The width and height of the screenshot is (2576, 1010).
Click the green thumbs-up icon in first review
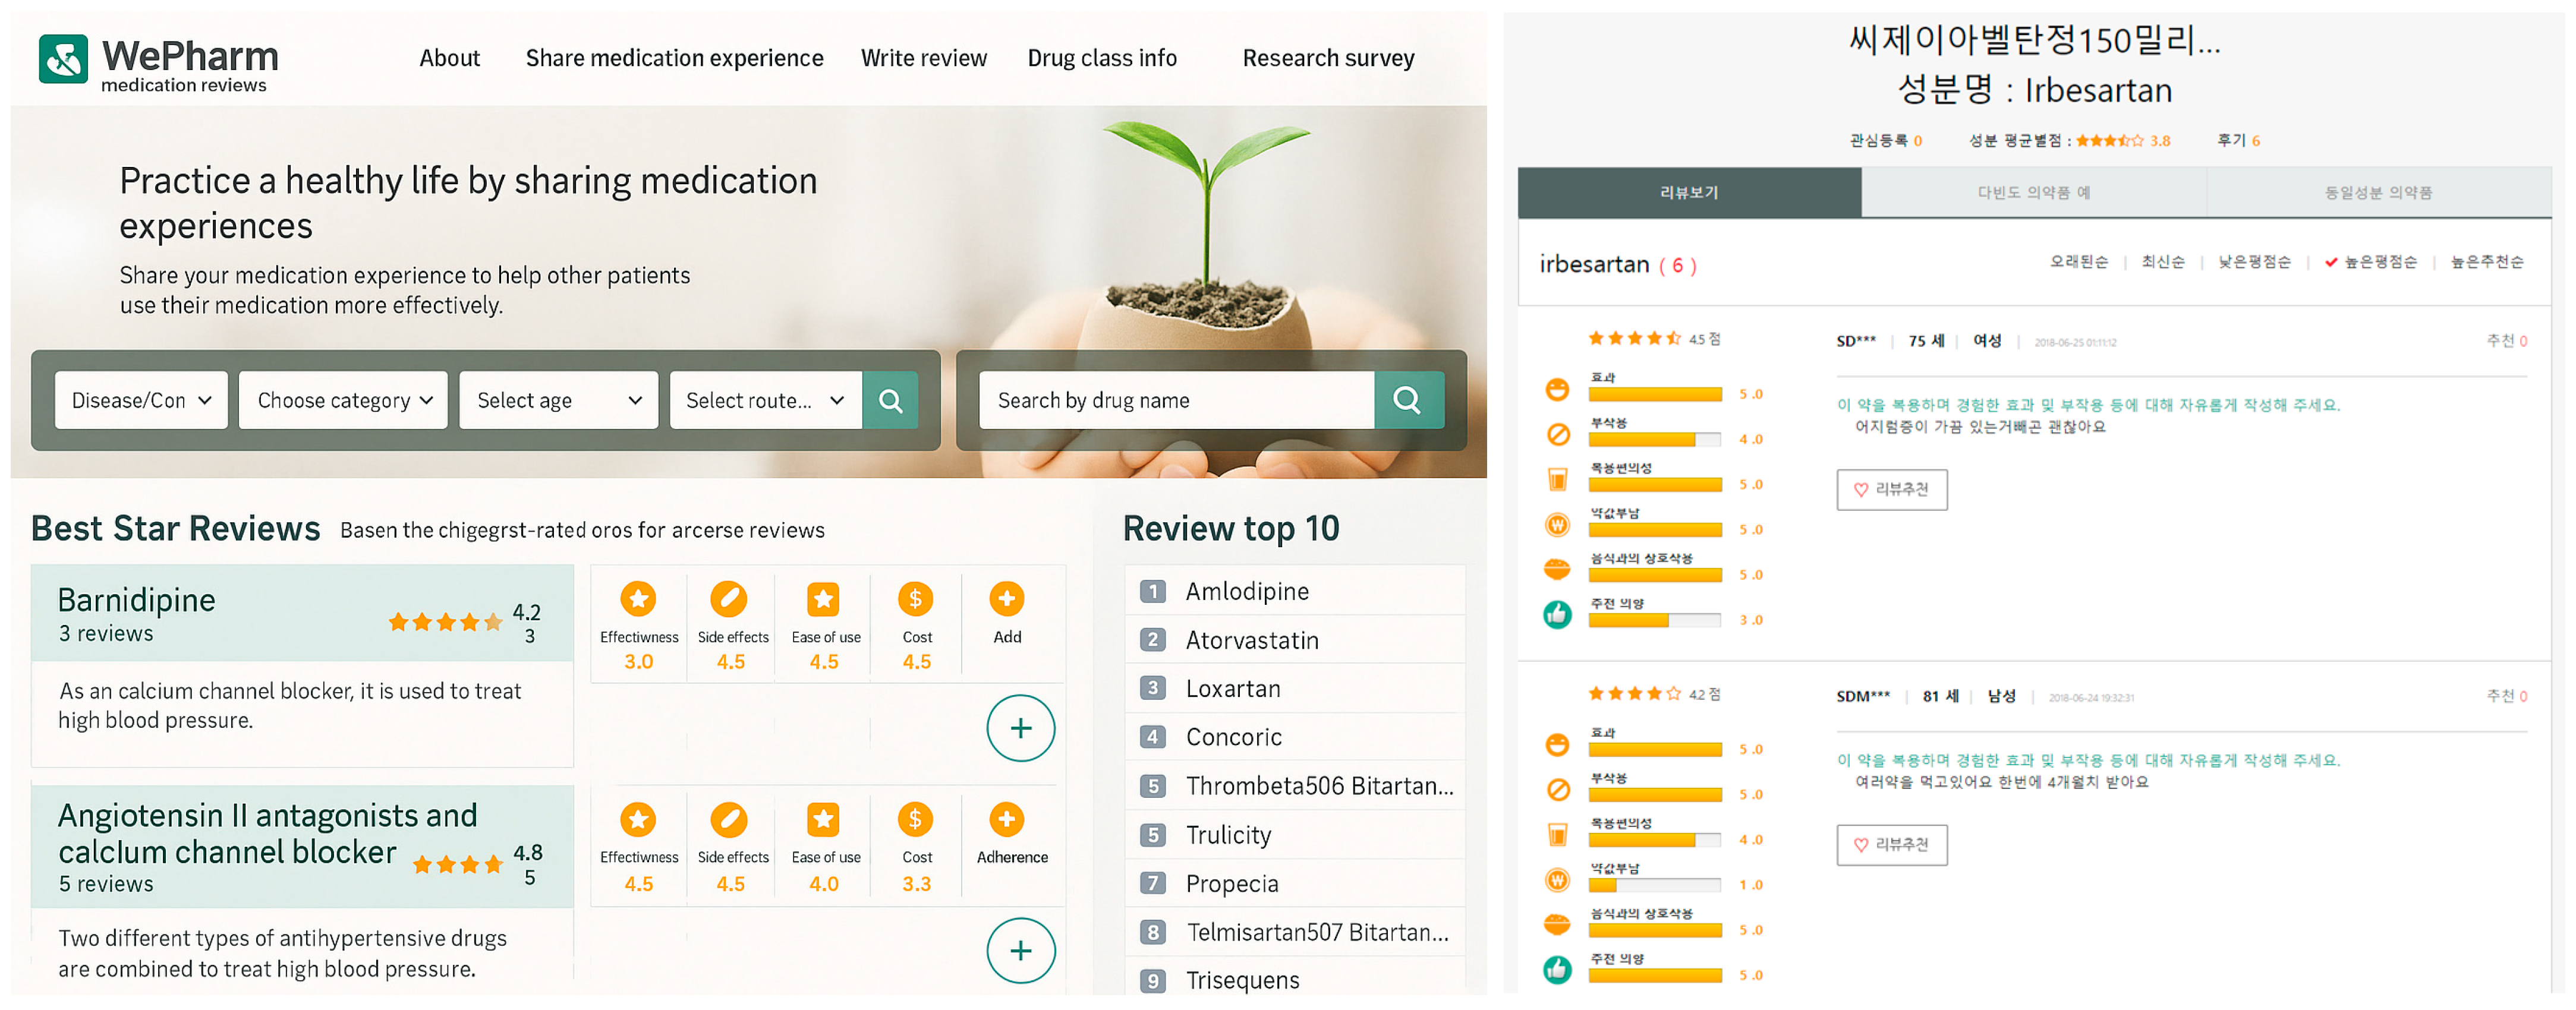1557,614
